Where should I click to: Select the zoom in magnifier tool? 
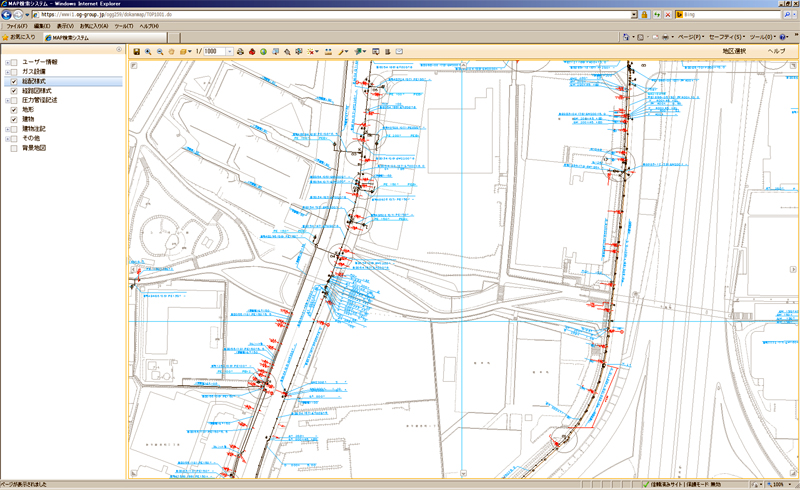click(149, 51)
